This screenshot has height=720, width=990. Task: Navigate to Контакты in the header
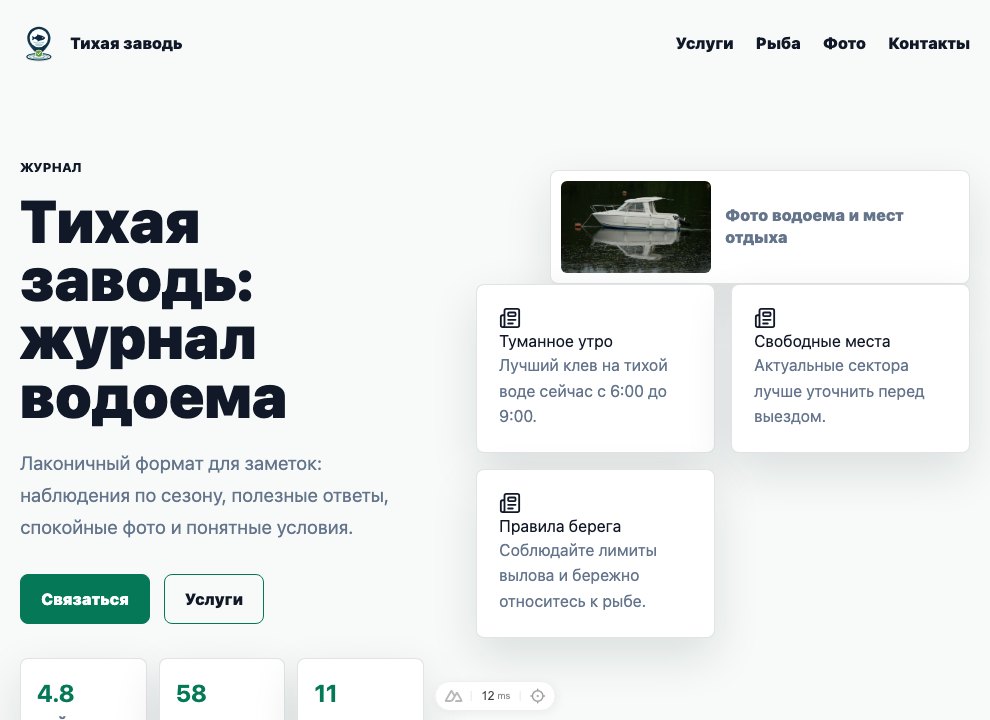click(x=929, y=44)
